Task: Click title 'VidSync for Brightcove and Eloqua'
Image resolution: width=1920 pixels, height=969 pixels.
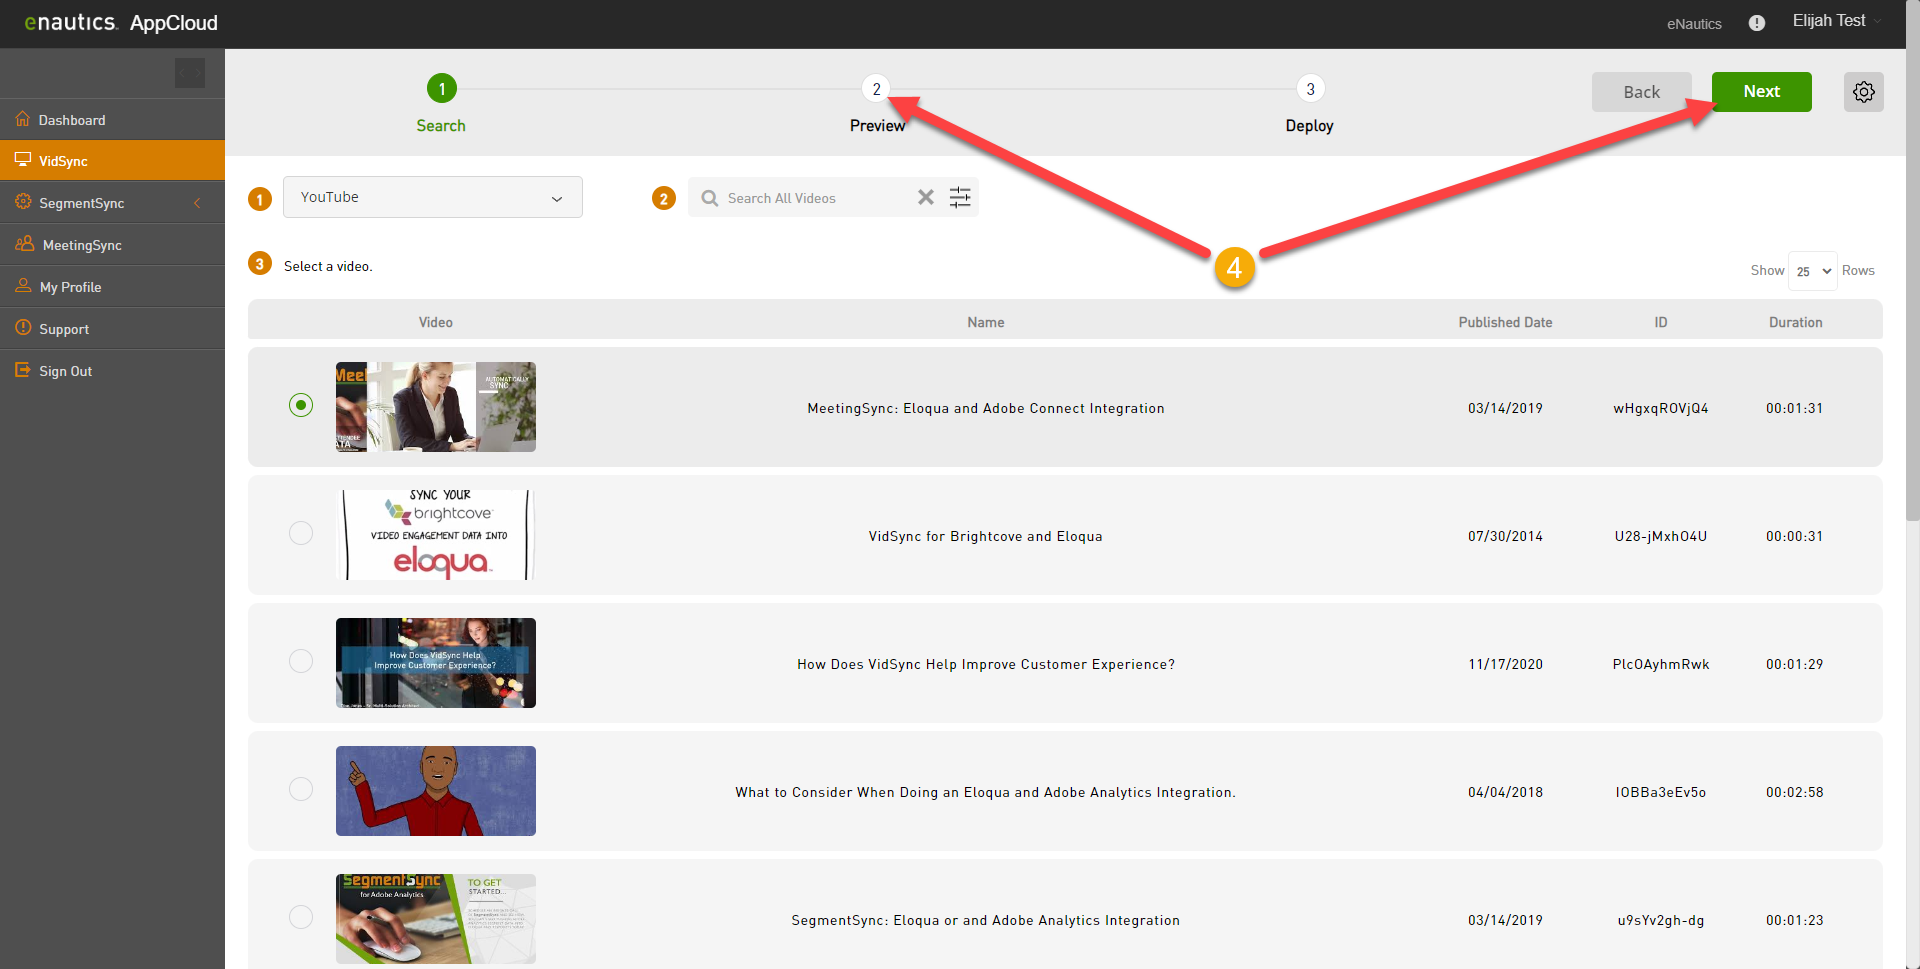Action: [x=986, y=536]
